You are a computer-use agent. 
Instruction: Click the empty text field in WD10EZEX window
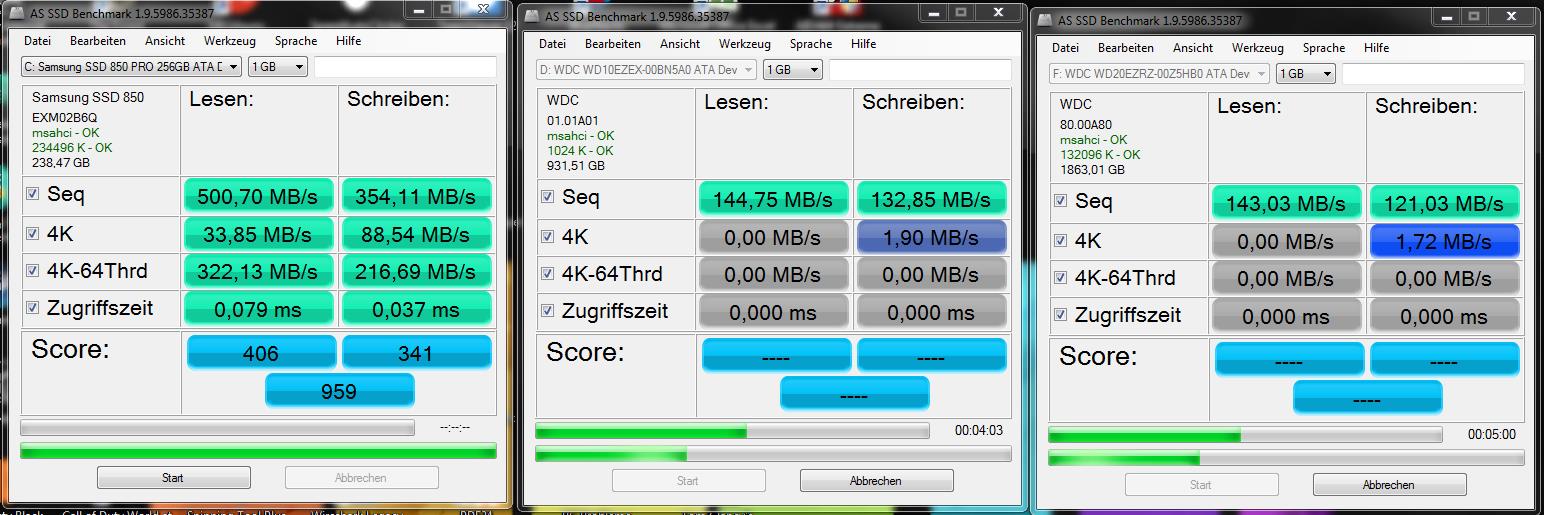coord(920,70)
